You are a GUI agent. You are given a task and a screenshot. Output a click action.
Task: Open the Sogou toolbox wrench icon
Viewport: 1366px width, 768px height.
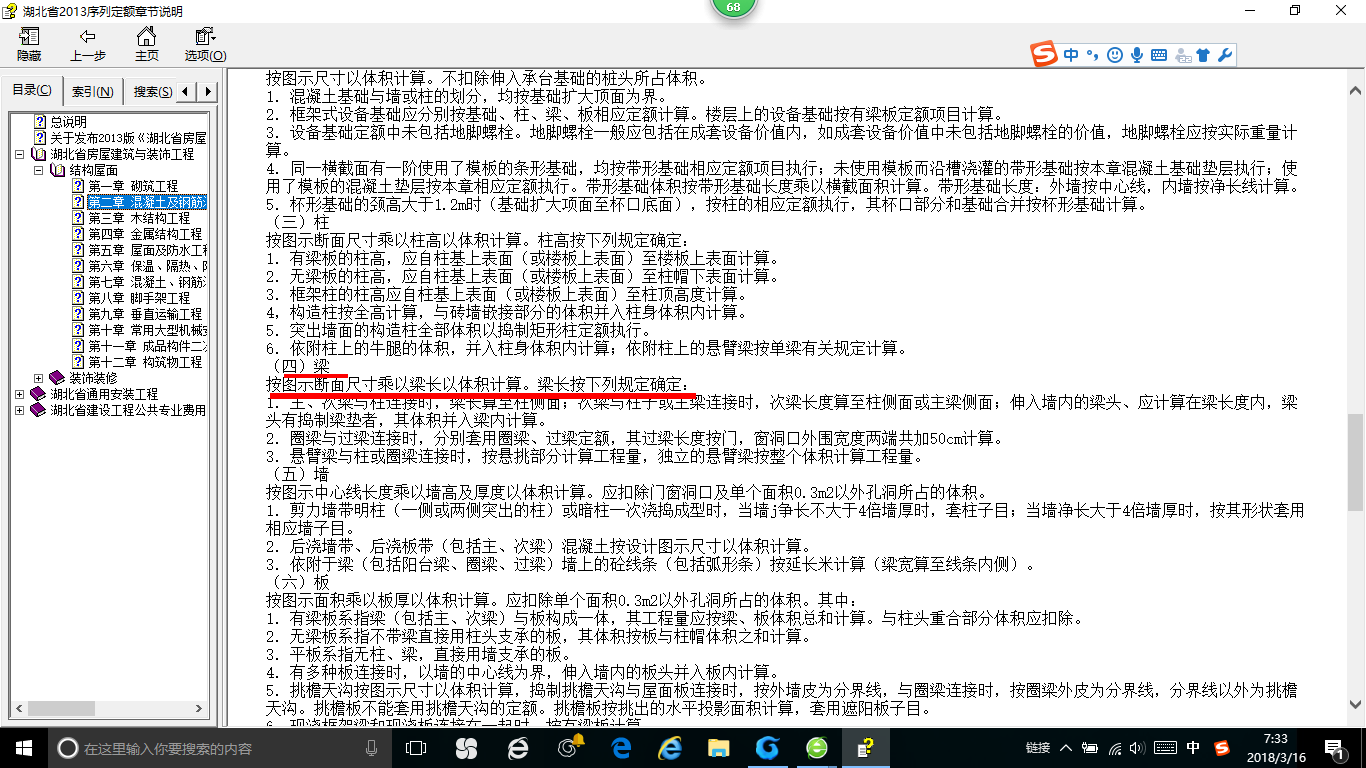click(1224, 56)
